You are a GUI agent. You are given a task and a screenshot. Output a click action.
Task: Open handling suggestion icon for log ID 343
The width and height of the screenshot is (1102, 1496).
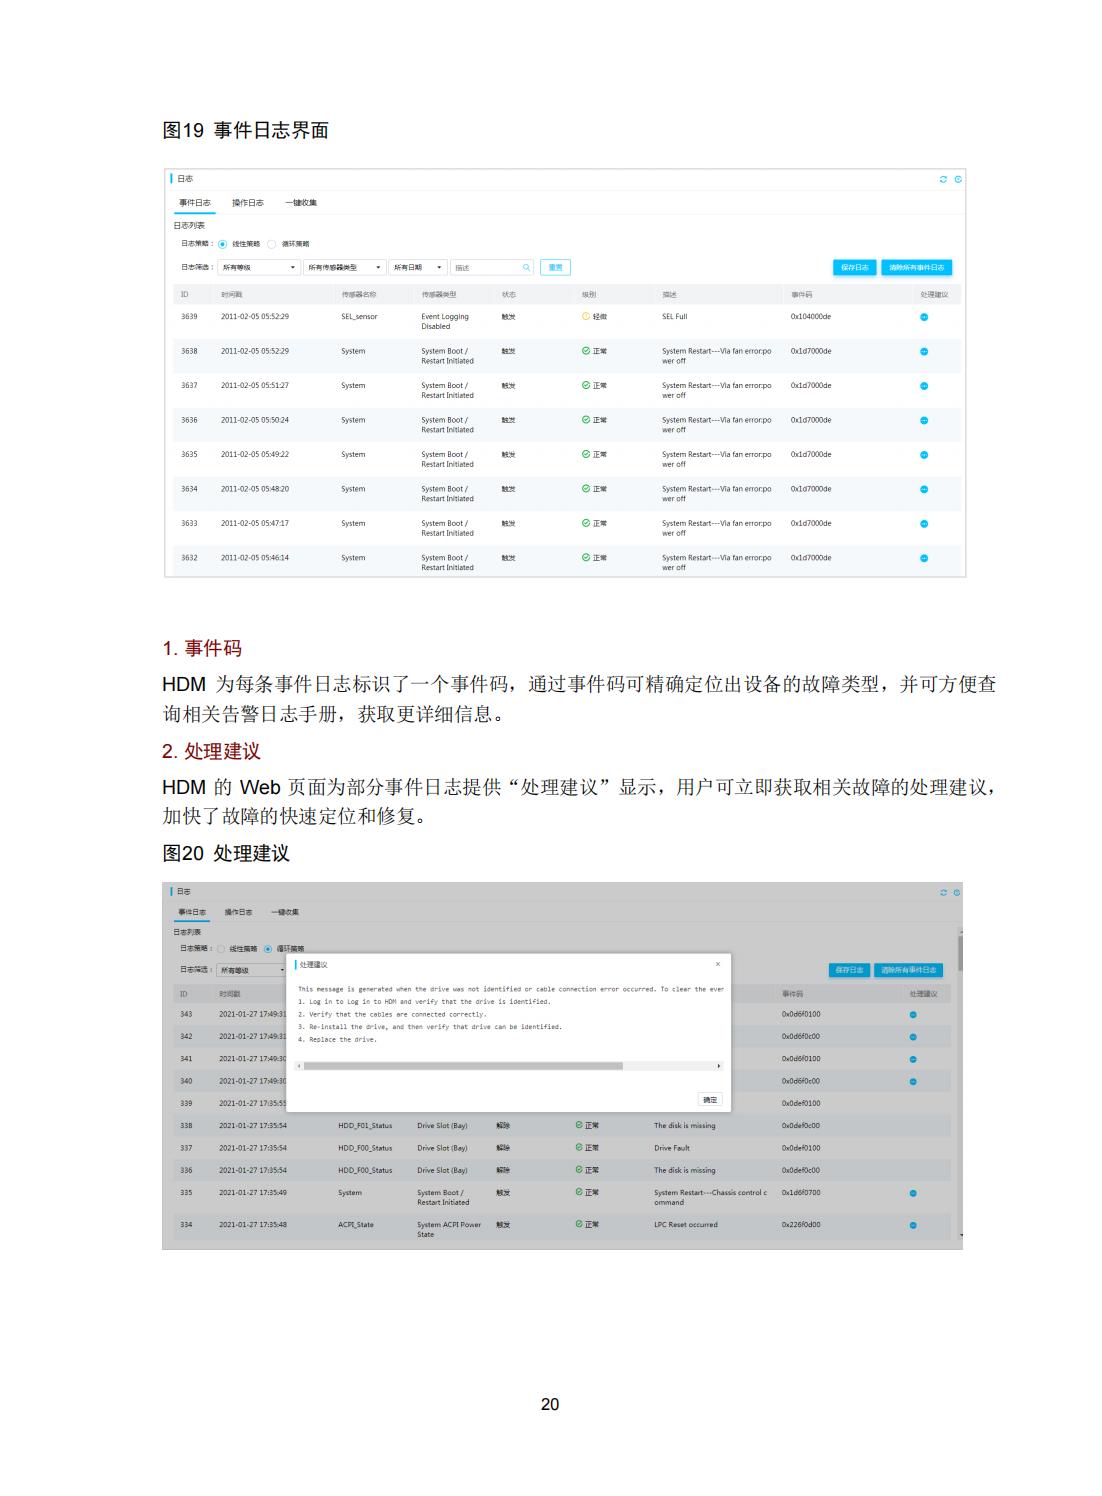913,1015
